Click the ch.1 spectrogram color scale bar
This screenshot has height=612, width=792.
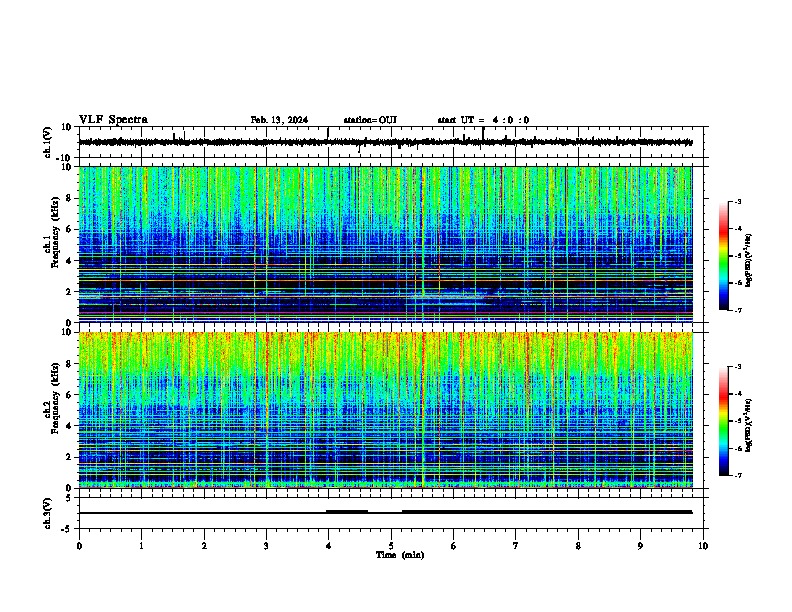click(x=724, y=256)
